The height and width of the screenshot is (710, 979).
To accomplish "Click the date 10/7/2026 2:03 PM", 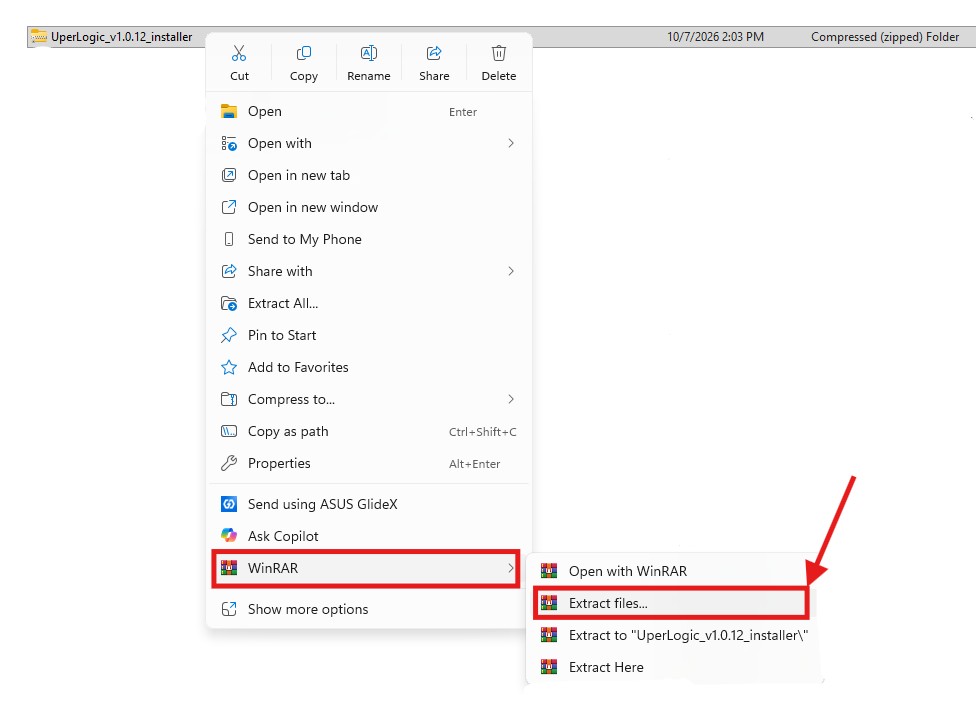I will coord(716,37).
